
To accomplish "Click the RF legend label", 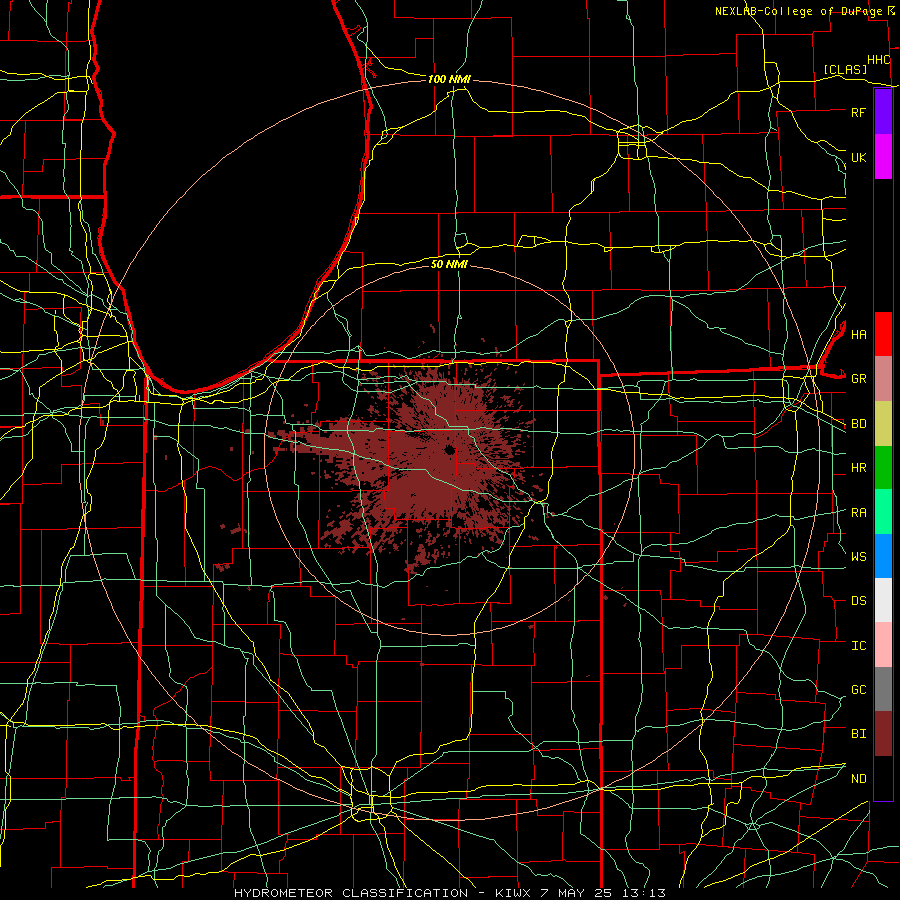I will tap(858, 112).
